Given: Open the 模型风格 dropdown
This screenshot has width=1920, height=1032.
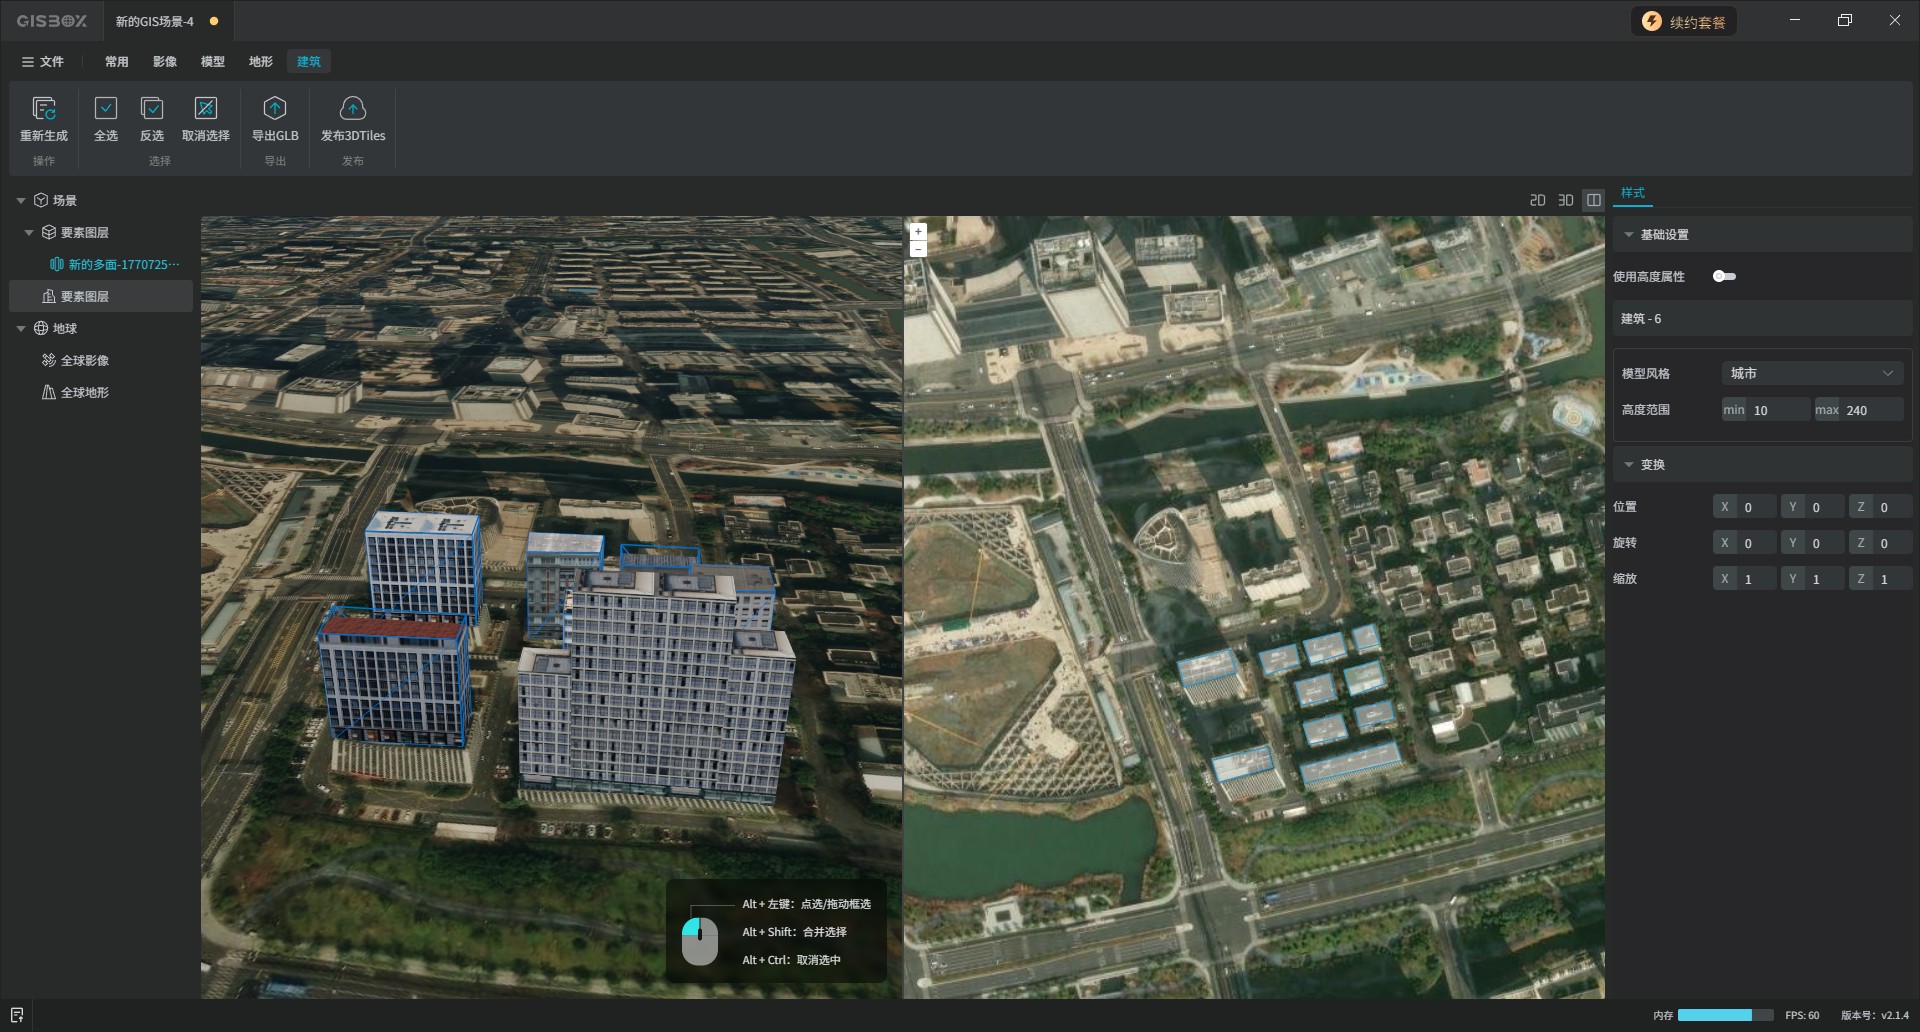Looking at the screenshot, I should pyautogui.click(x=1811, y=373).
